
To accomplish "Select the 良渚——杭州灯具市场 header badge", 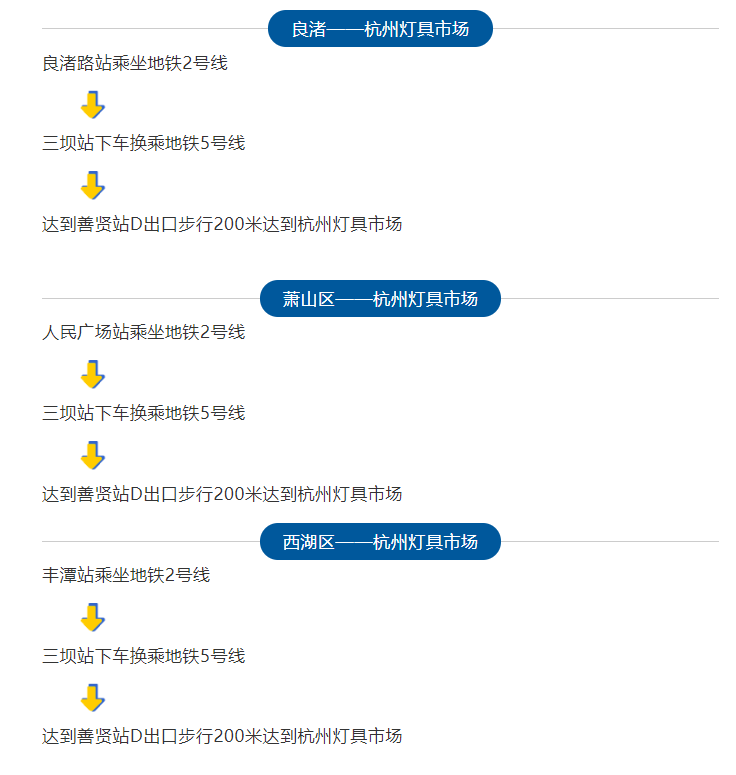I will [380, 29].
